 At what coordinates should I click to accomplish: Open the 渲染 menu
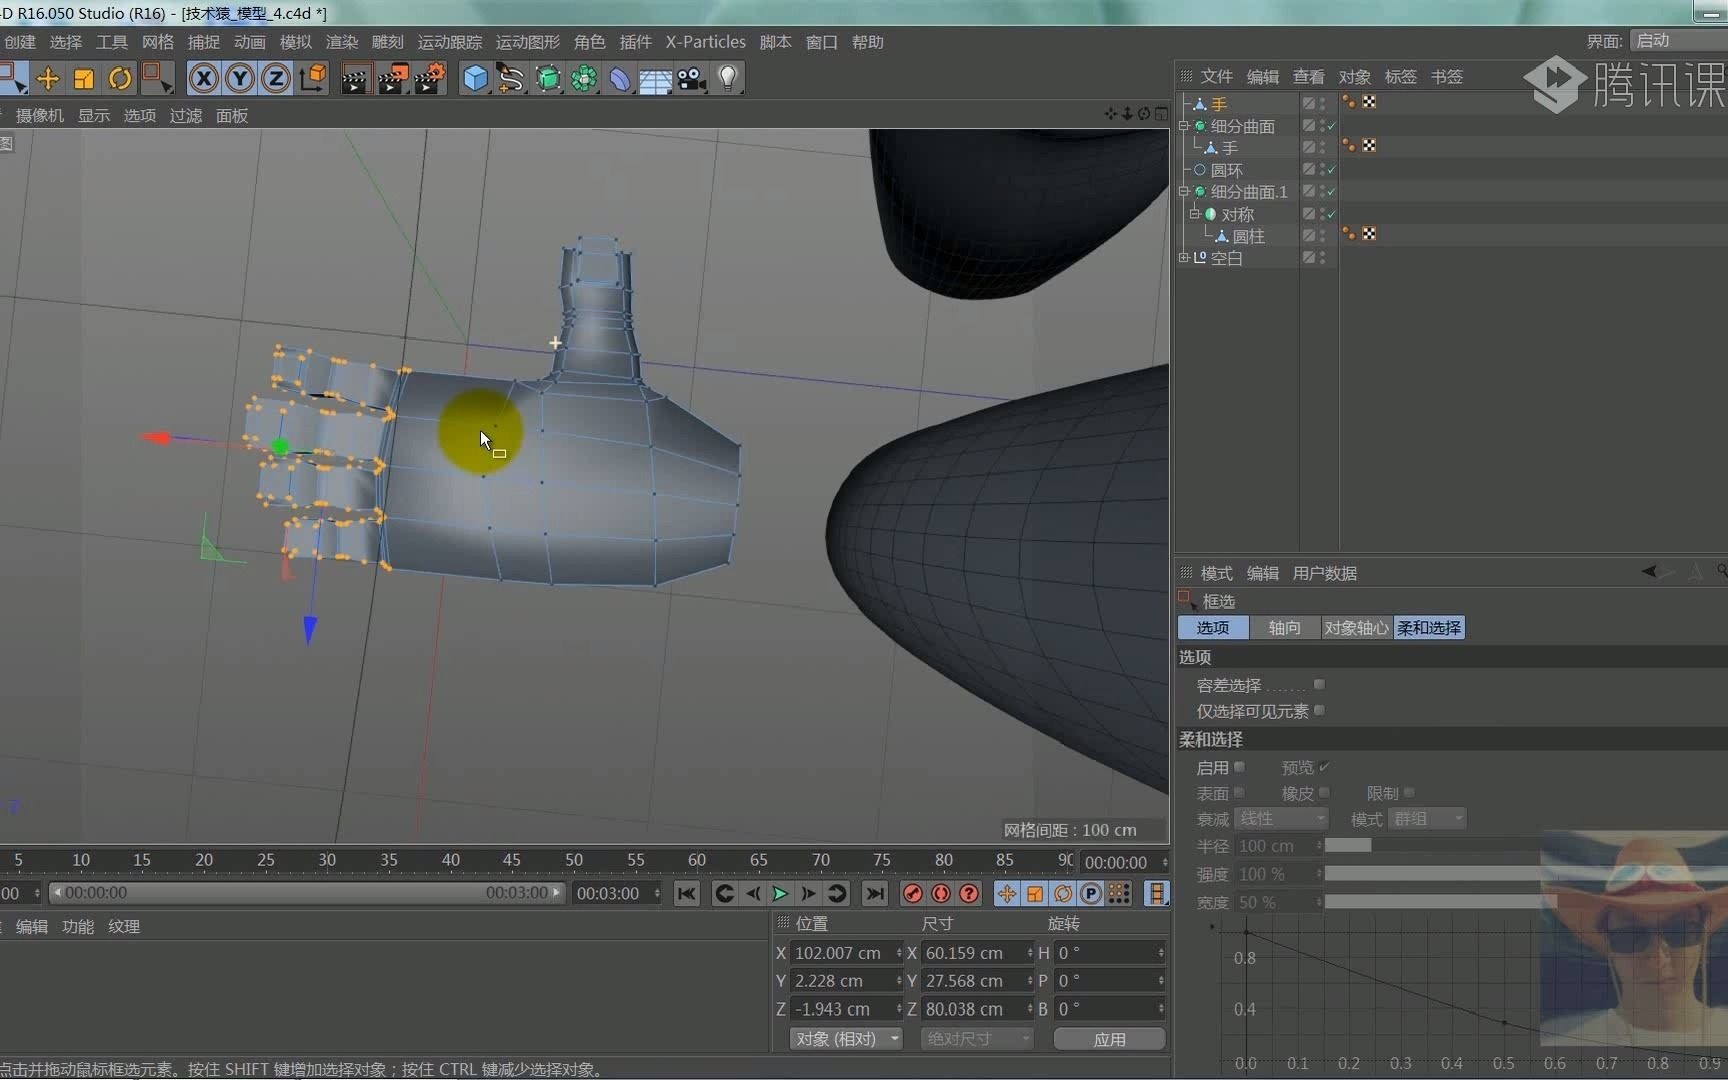tap(341, 42)
